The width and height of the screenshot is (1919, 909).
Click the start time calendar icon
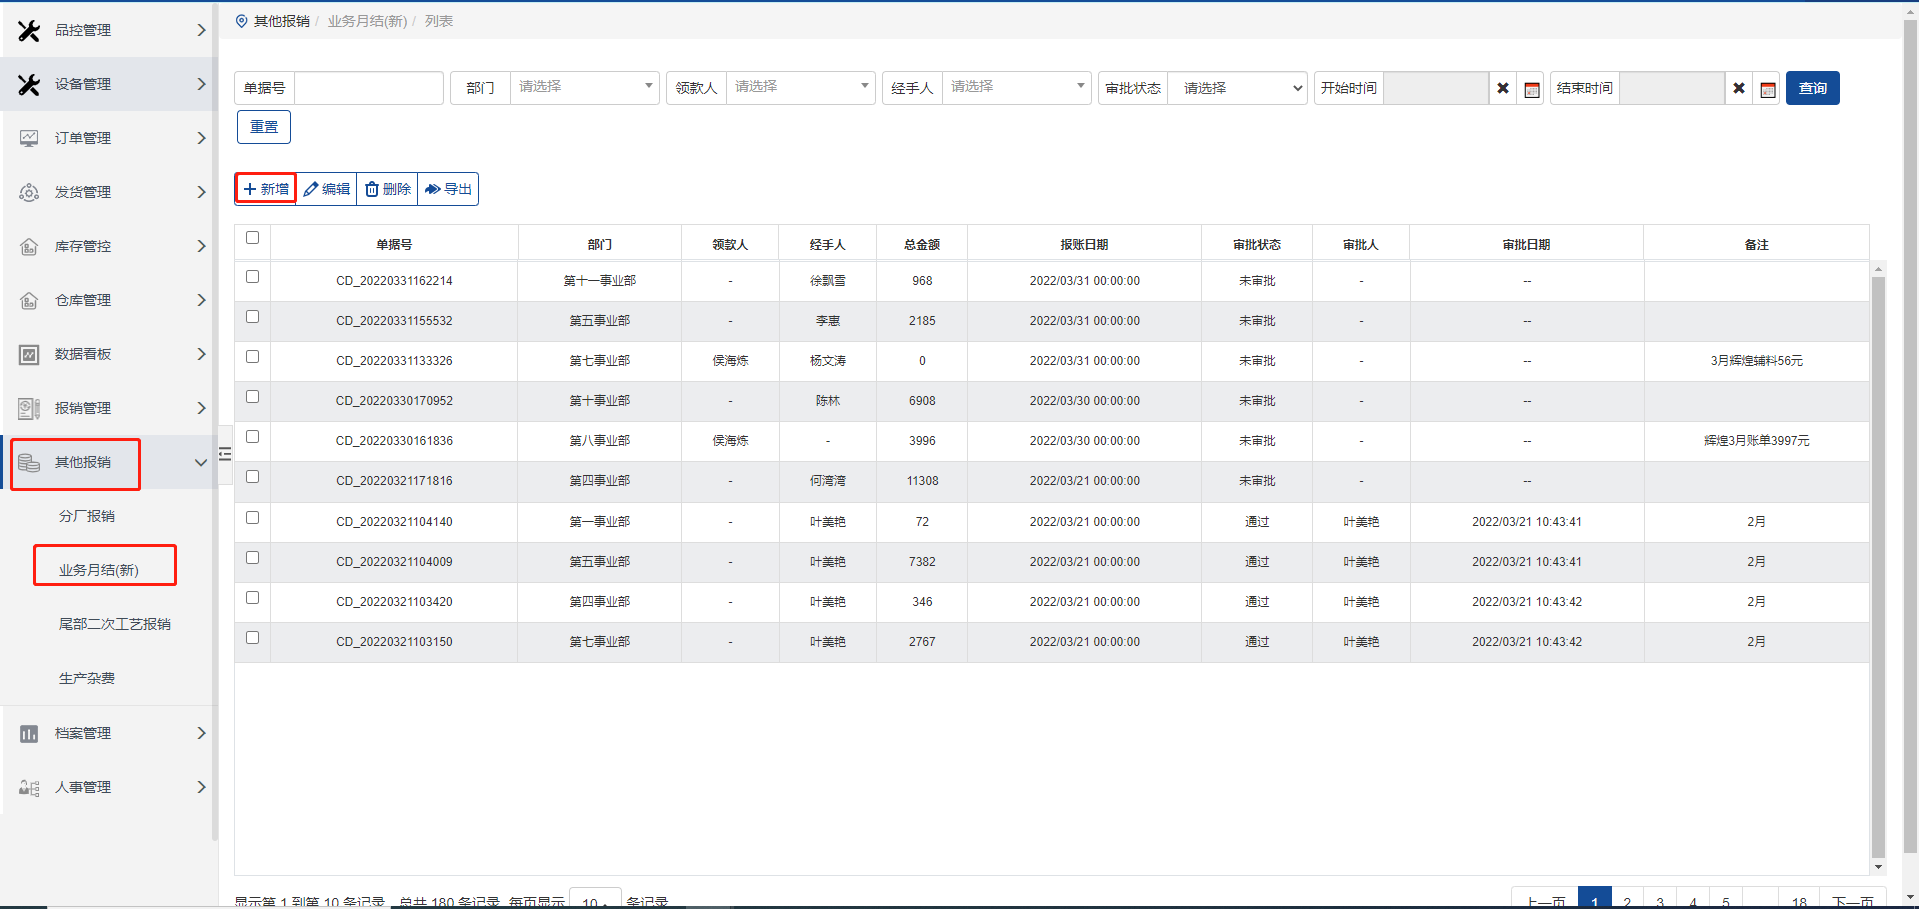[x=1531, y=89]
